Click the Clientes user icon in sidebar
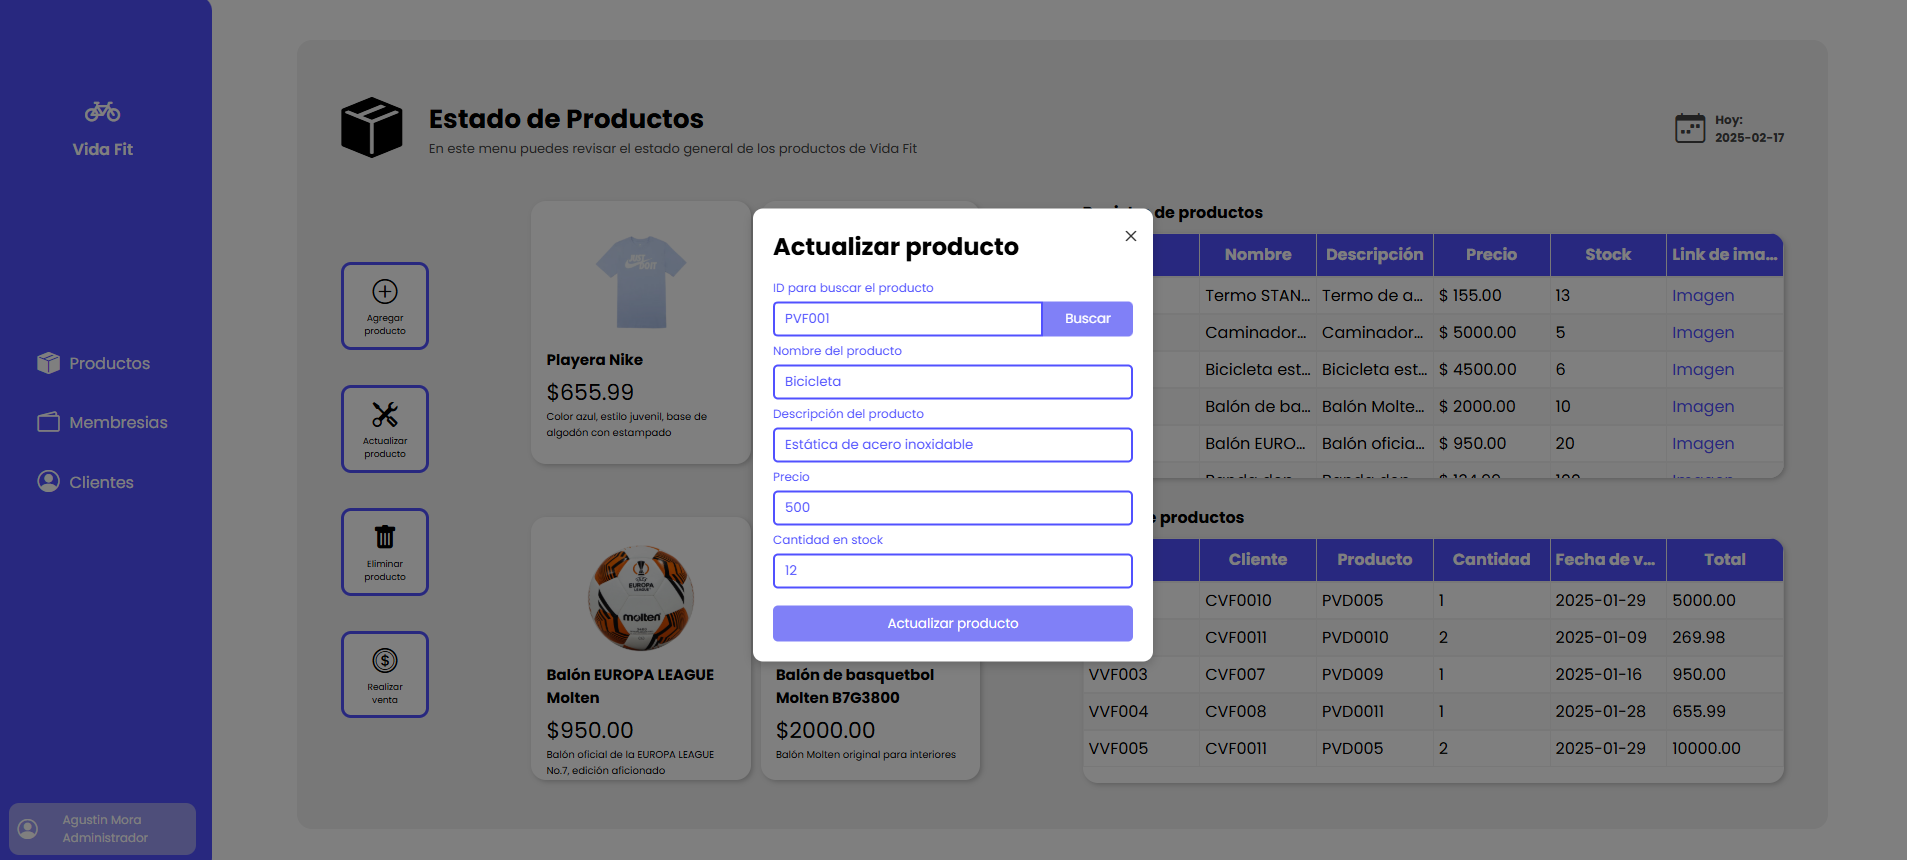The height and width of the screenshot is (860, 1907). pos(48,481)
